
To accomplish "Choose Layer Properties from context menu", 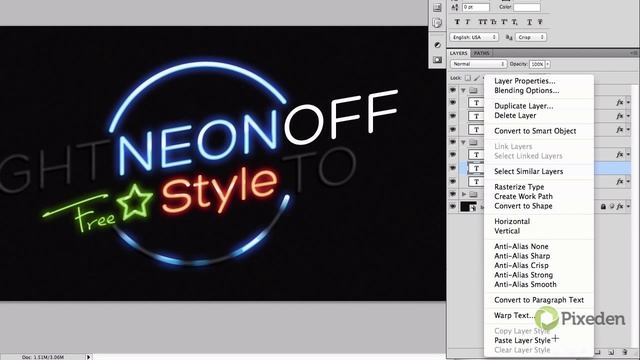I will (524, 81).
